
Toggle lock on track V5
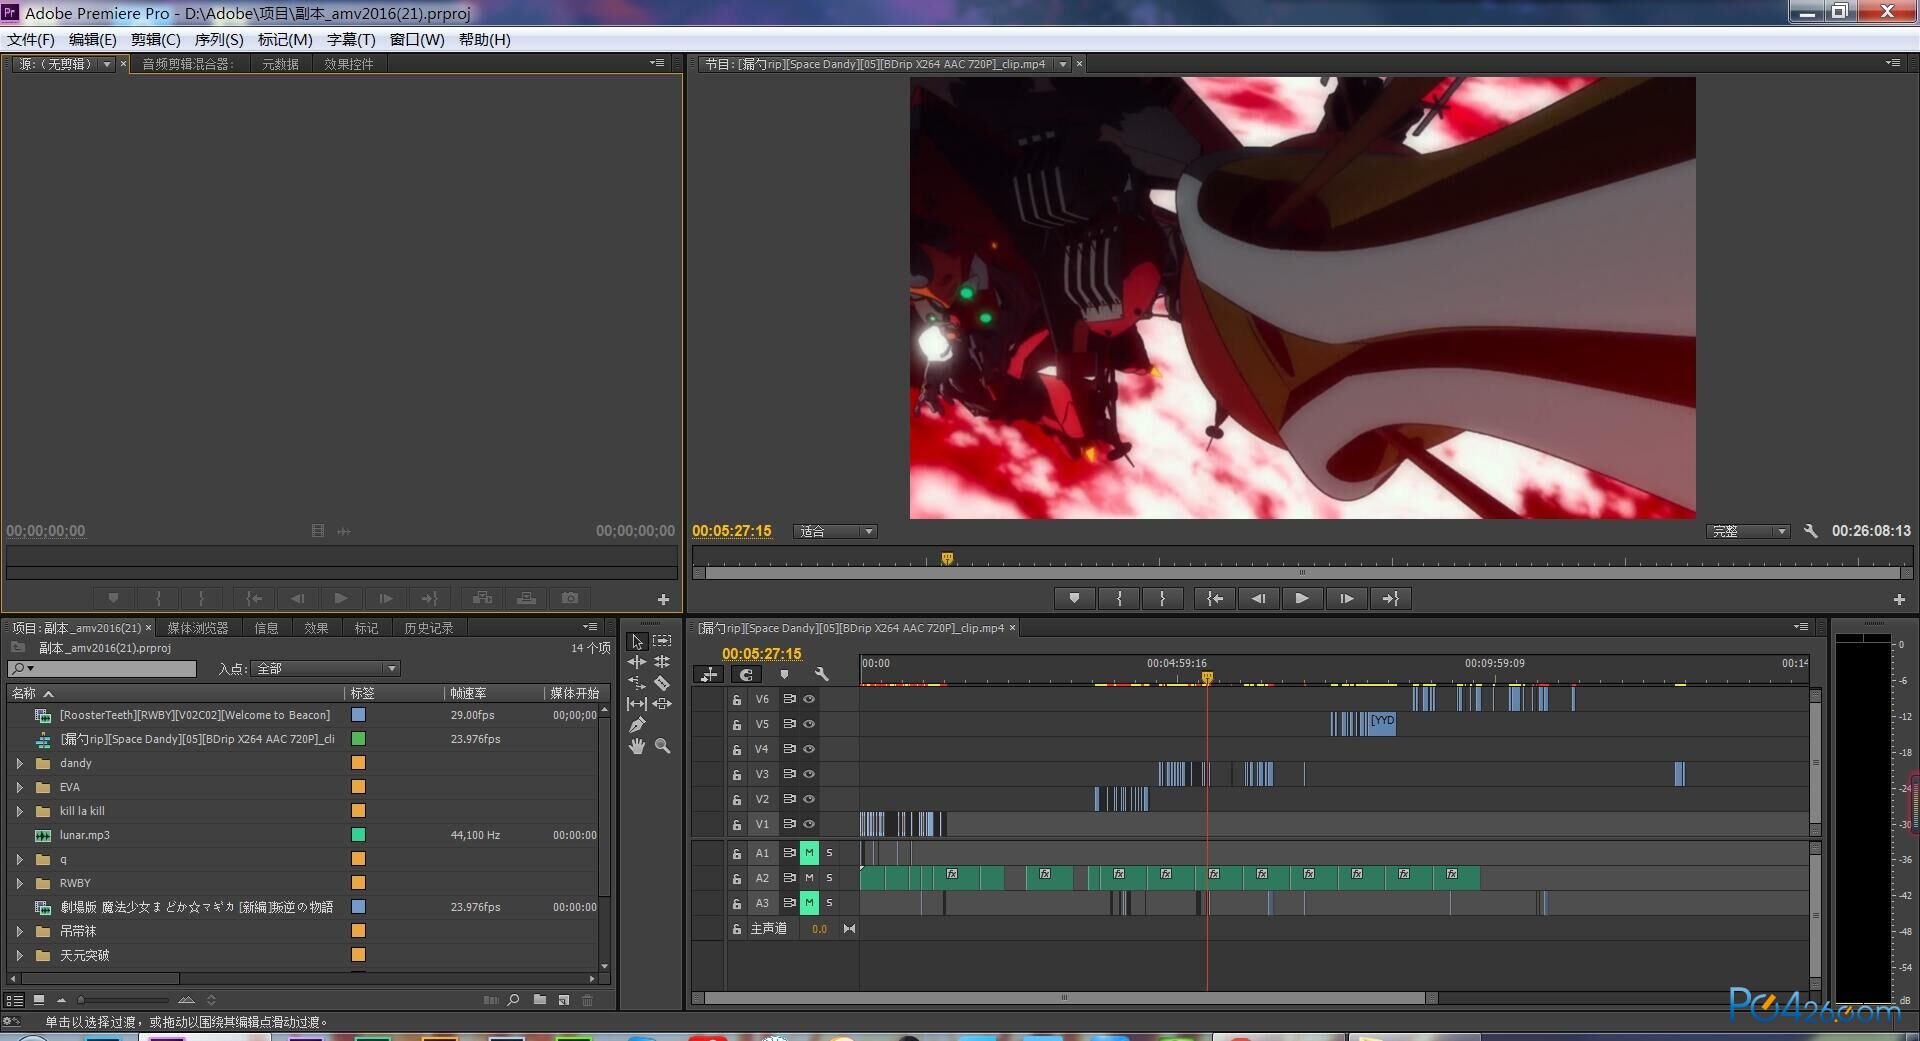(x=737, y=725)
